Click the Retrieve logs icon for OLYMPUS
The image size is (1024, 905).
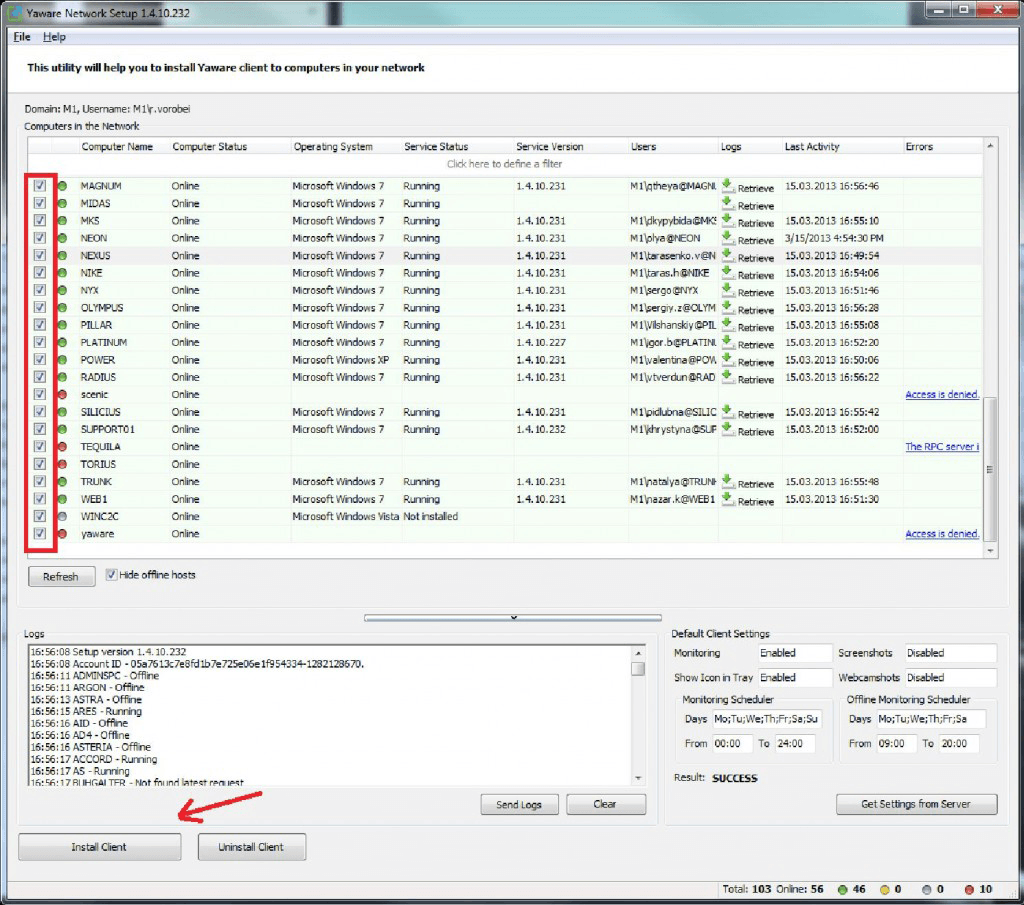click(727, 308)
